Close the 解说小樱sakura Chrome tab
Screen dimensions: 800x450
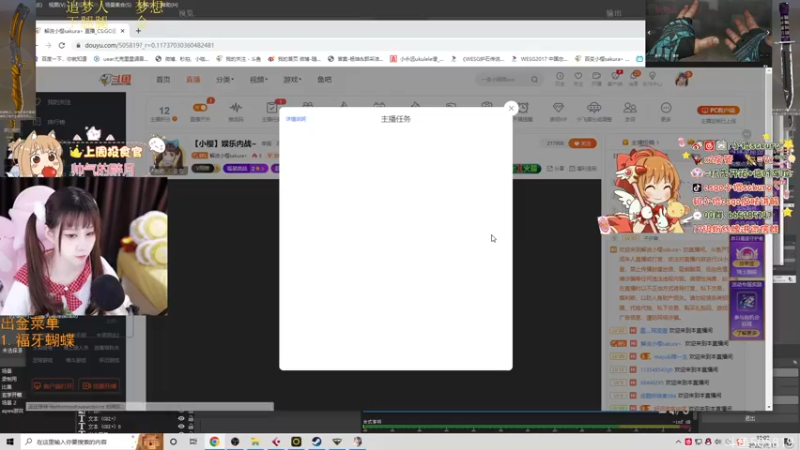pos(122,31)
